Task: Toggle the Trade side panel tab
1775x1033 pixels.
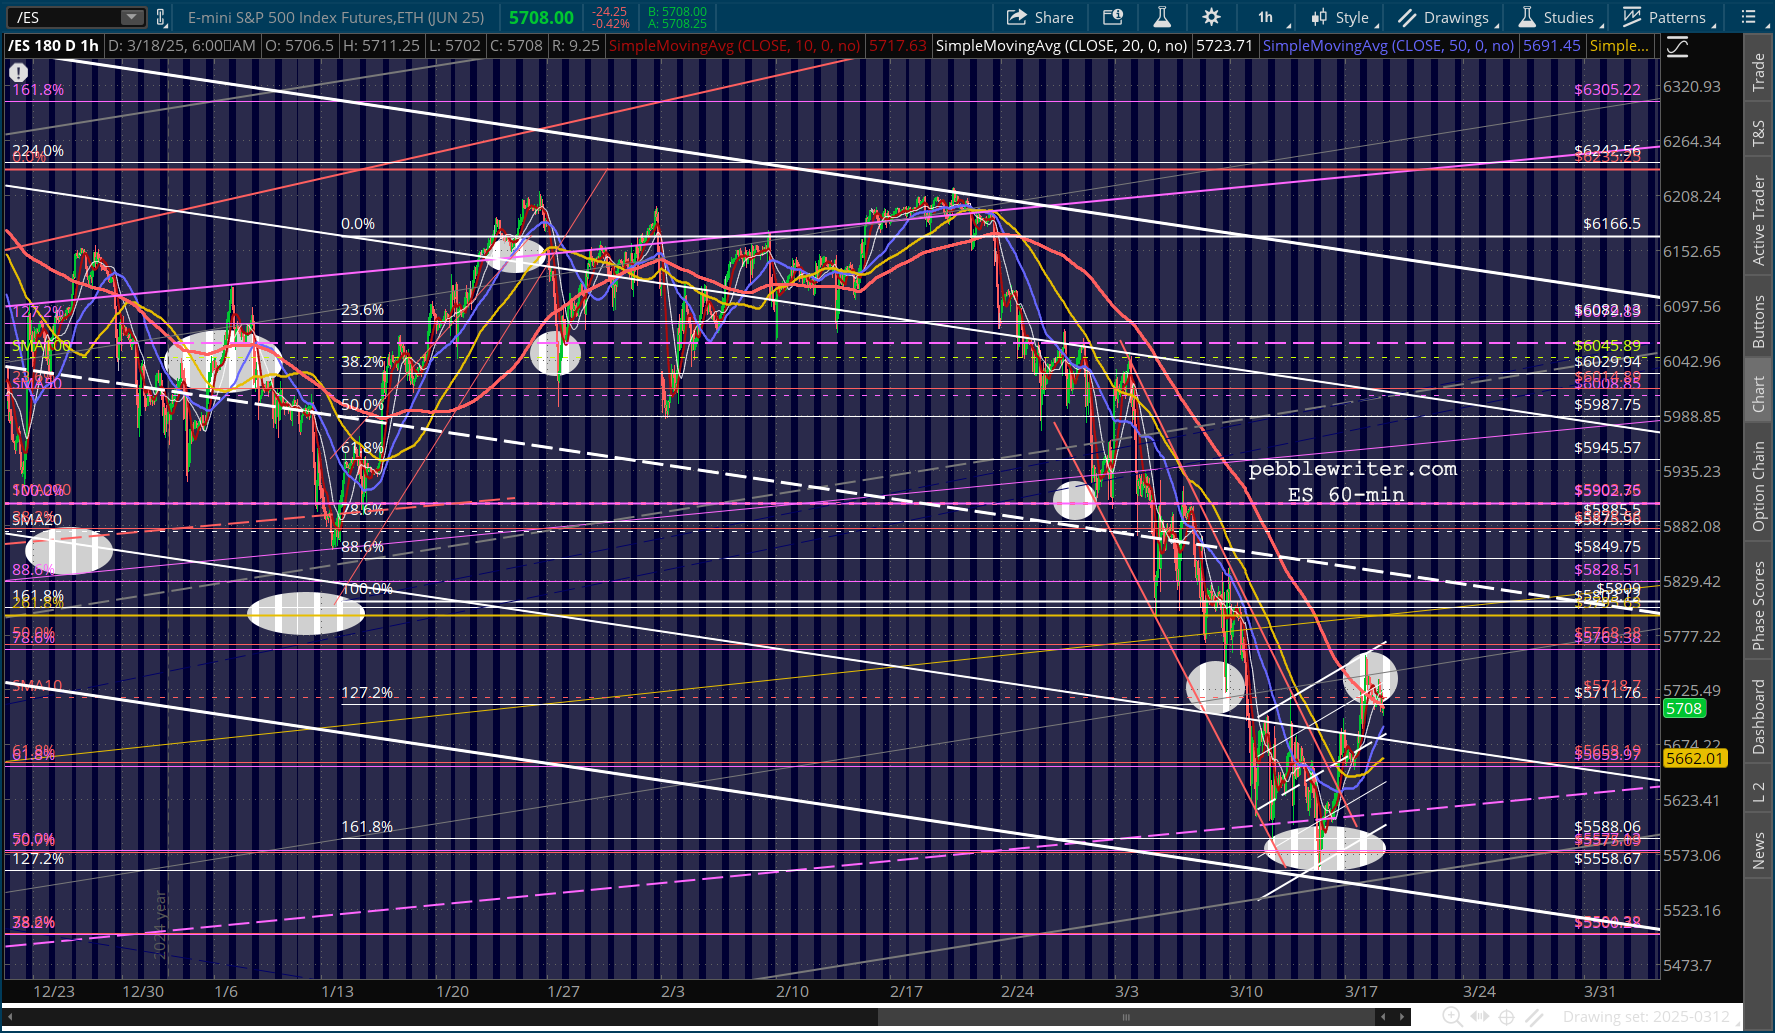Action: tap(1758, 72)
